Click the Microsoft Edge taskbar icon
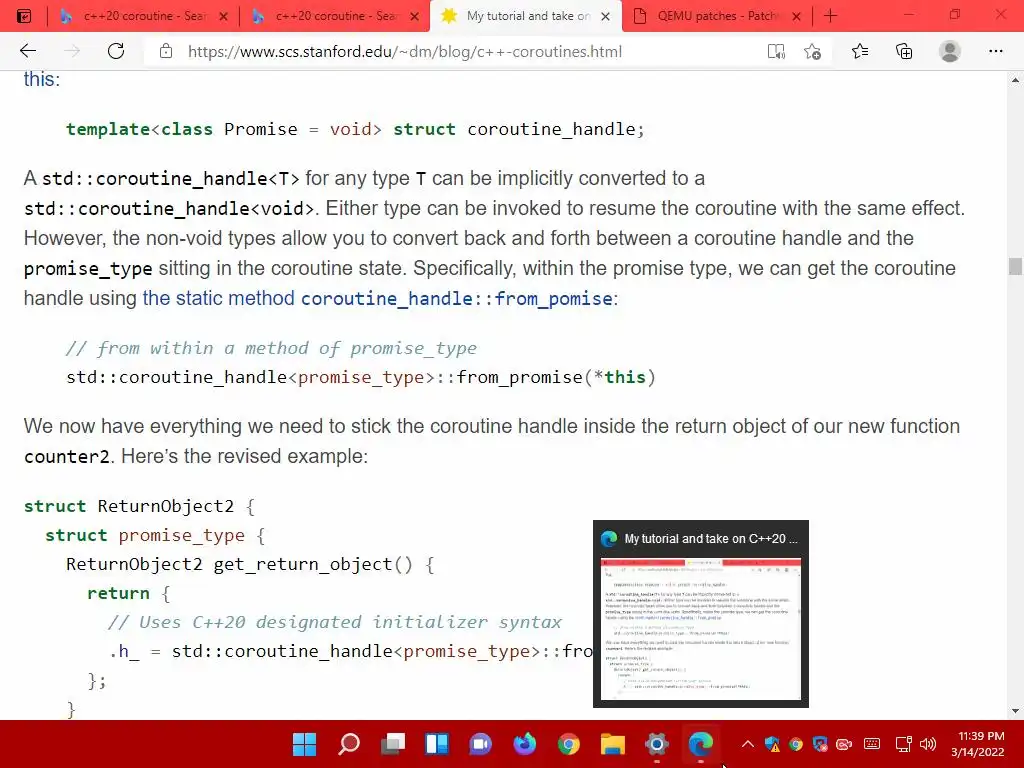 click(x=701, y=744)
